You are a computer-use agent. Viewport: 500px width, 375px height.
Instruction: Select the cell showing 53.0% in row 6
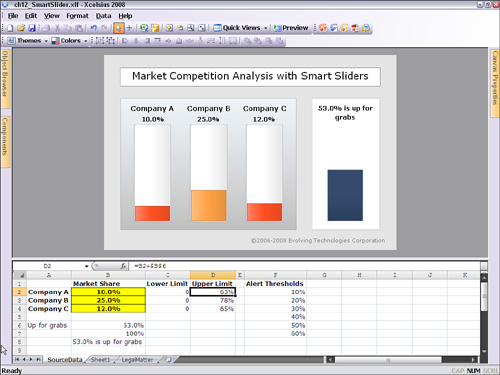pos(108,325)
